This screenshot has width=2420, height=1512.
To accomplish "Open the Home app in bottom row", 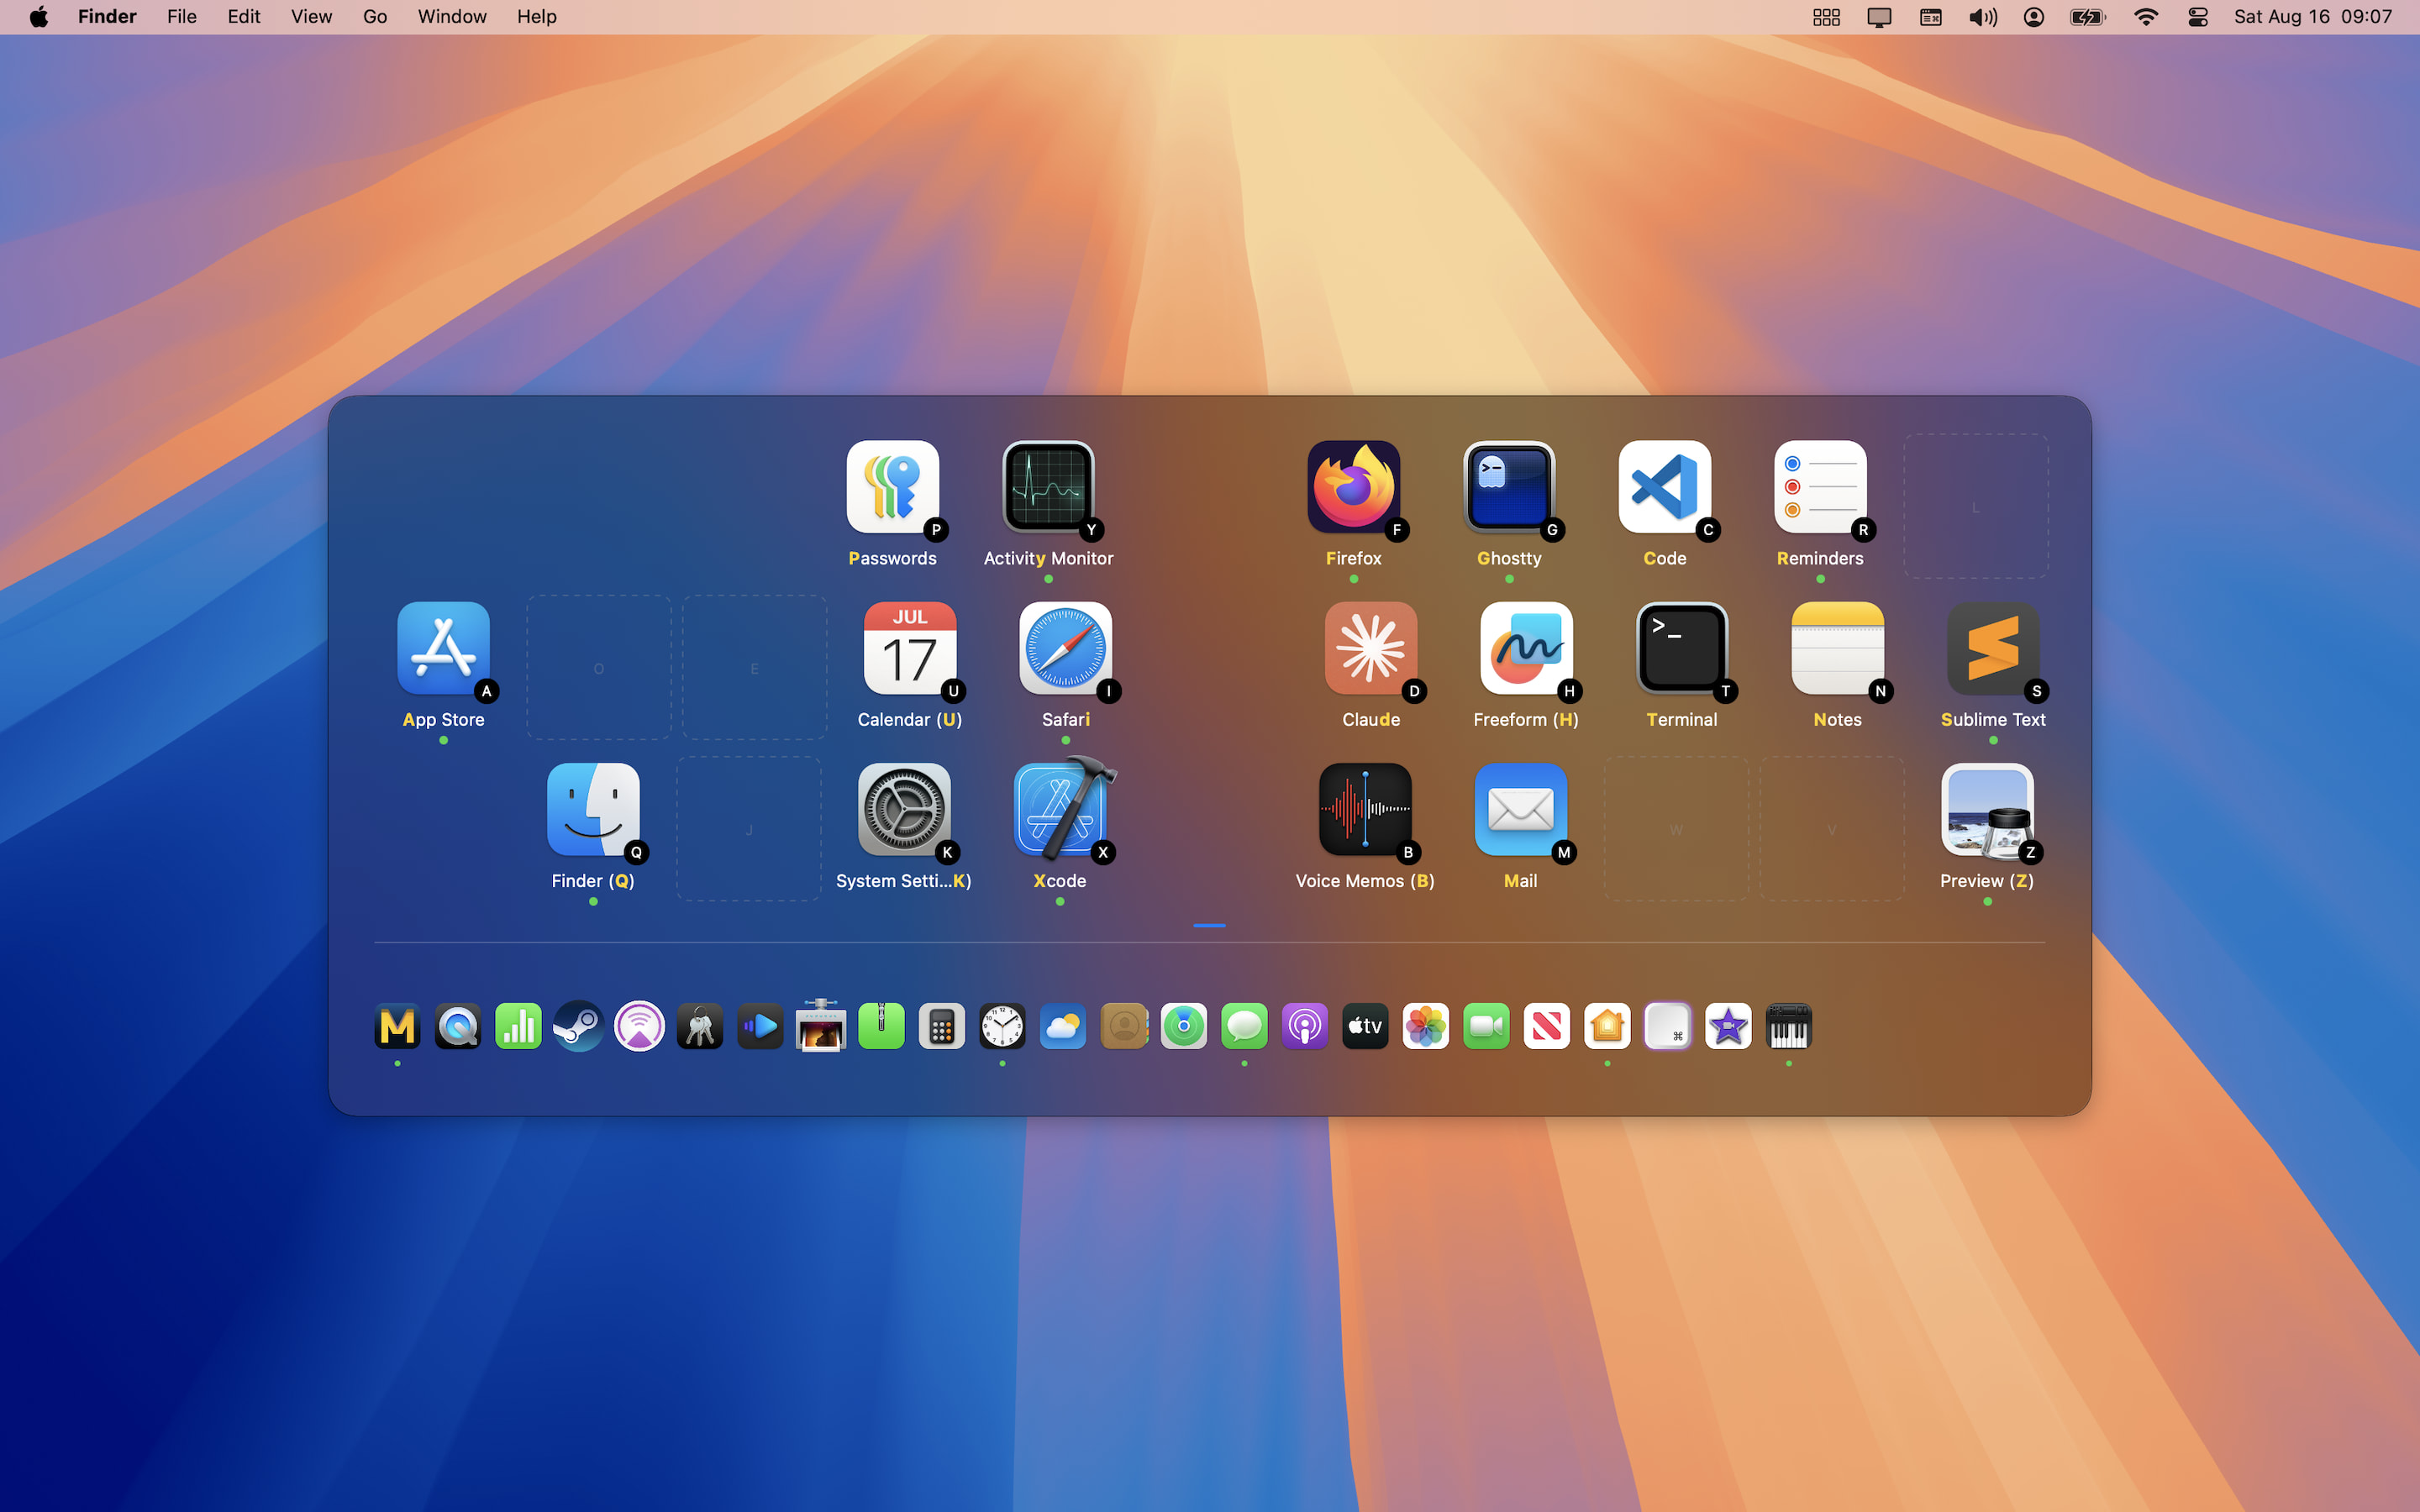I will coord(1607,1026).
